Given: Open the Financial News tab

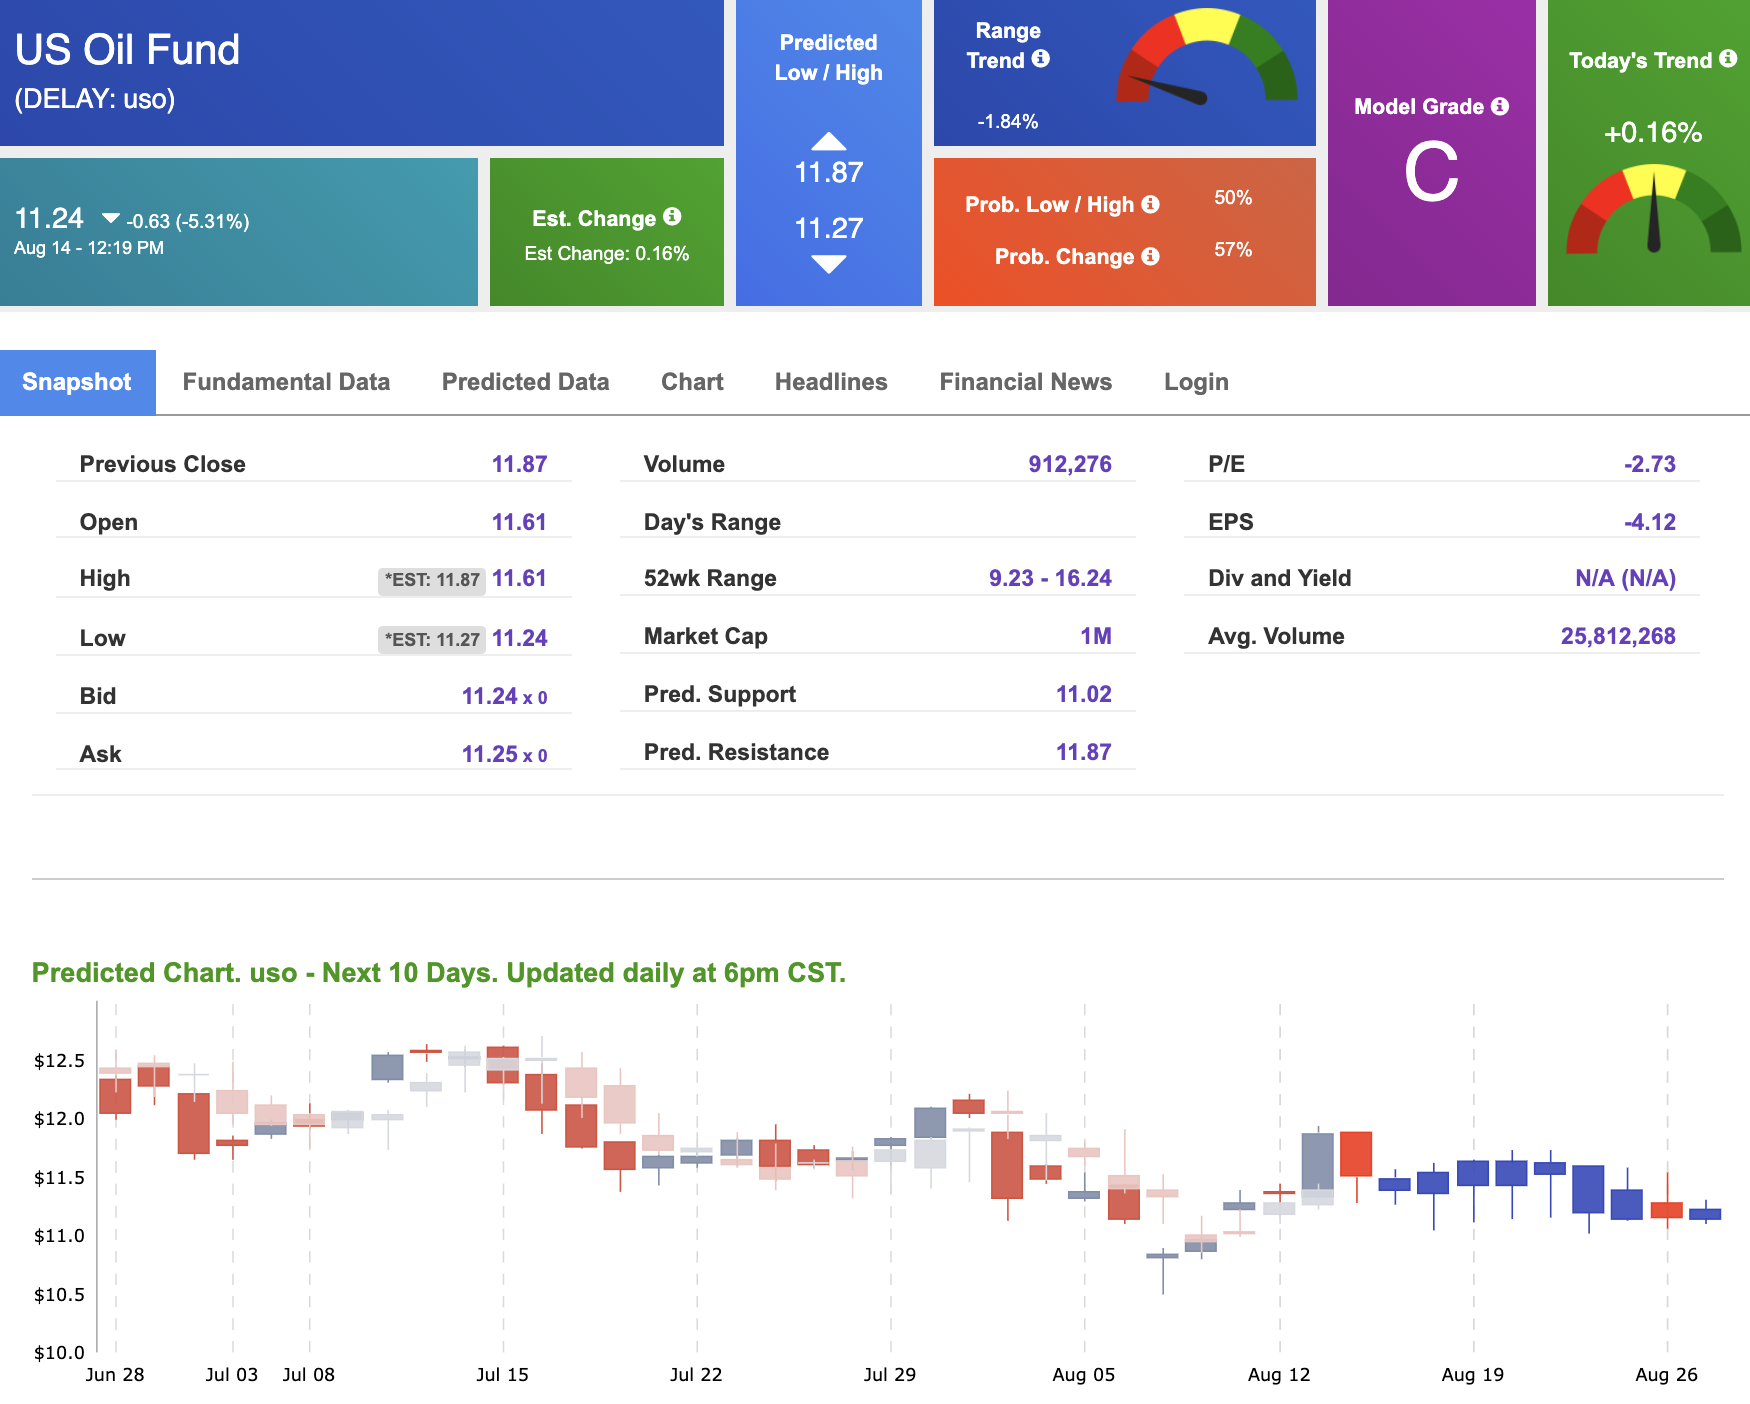Looking at the screenshot, I should click(1025, 382).
